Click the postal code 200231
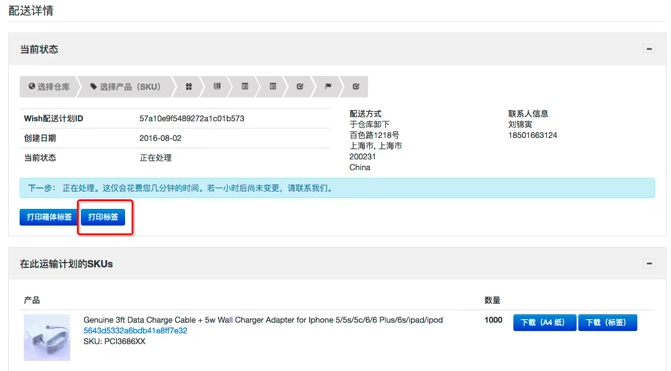Image resolution: width=671 pixels, height=371 pixels. click(x=362, y=157)
